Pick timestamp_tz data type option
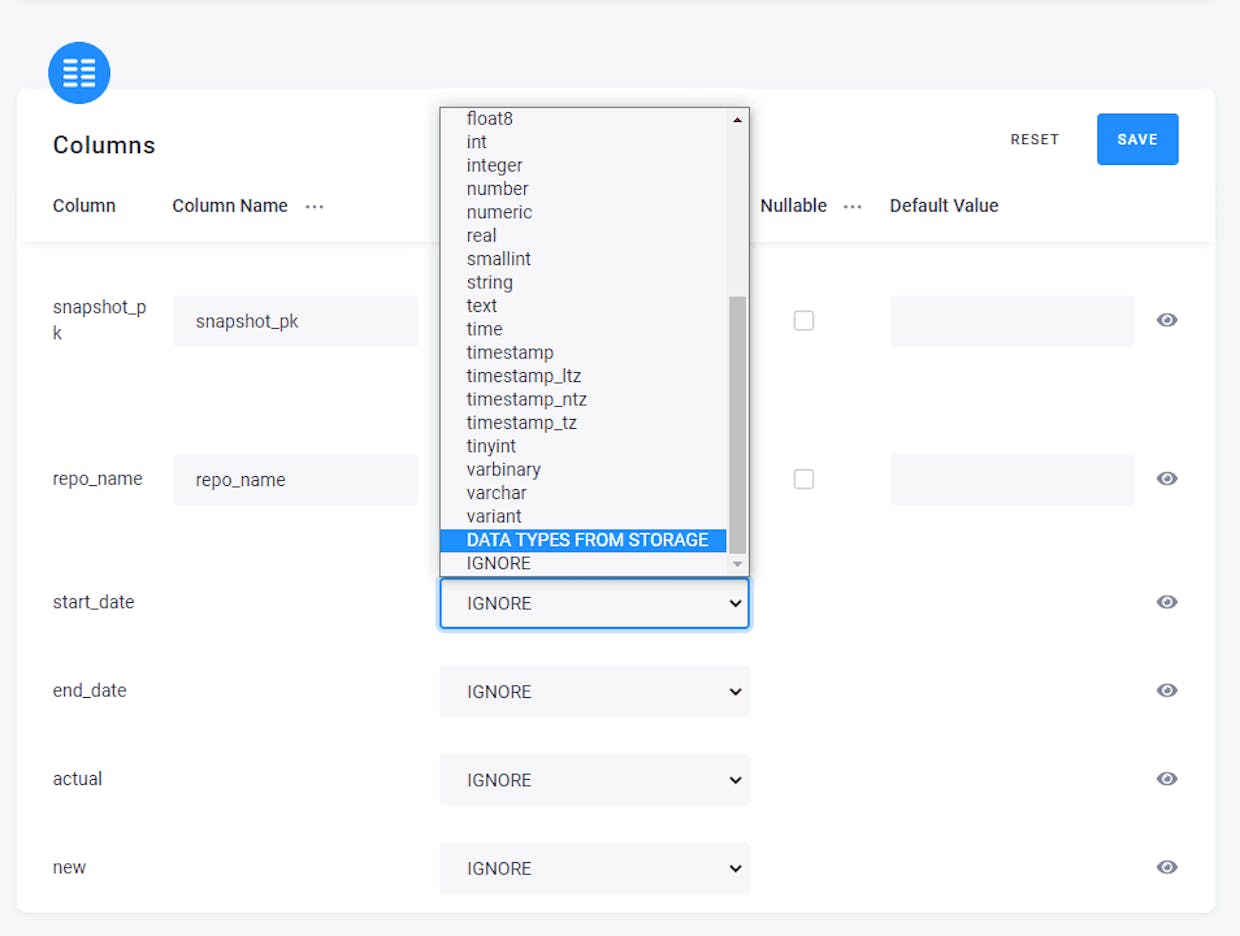Screen dimensions: 1240x936 pyautogui.click(x=583, y=423)
